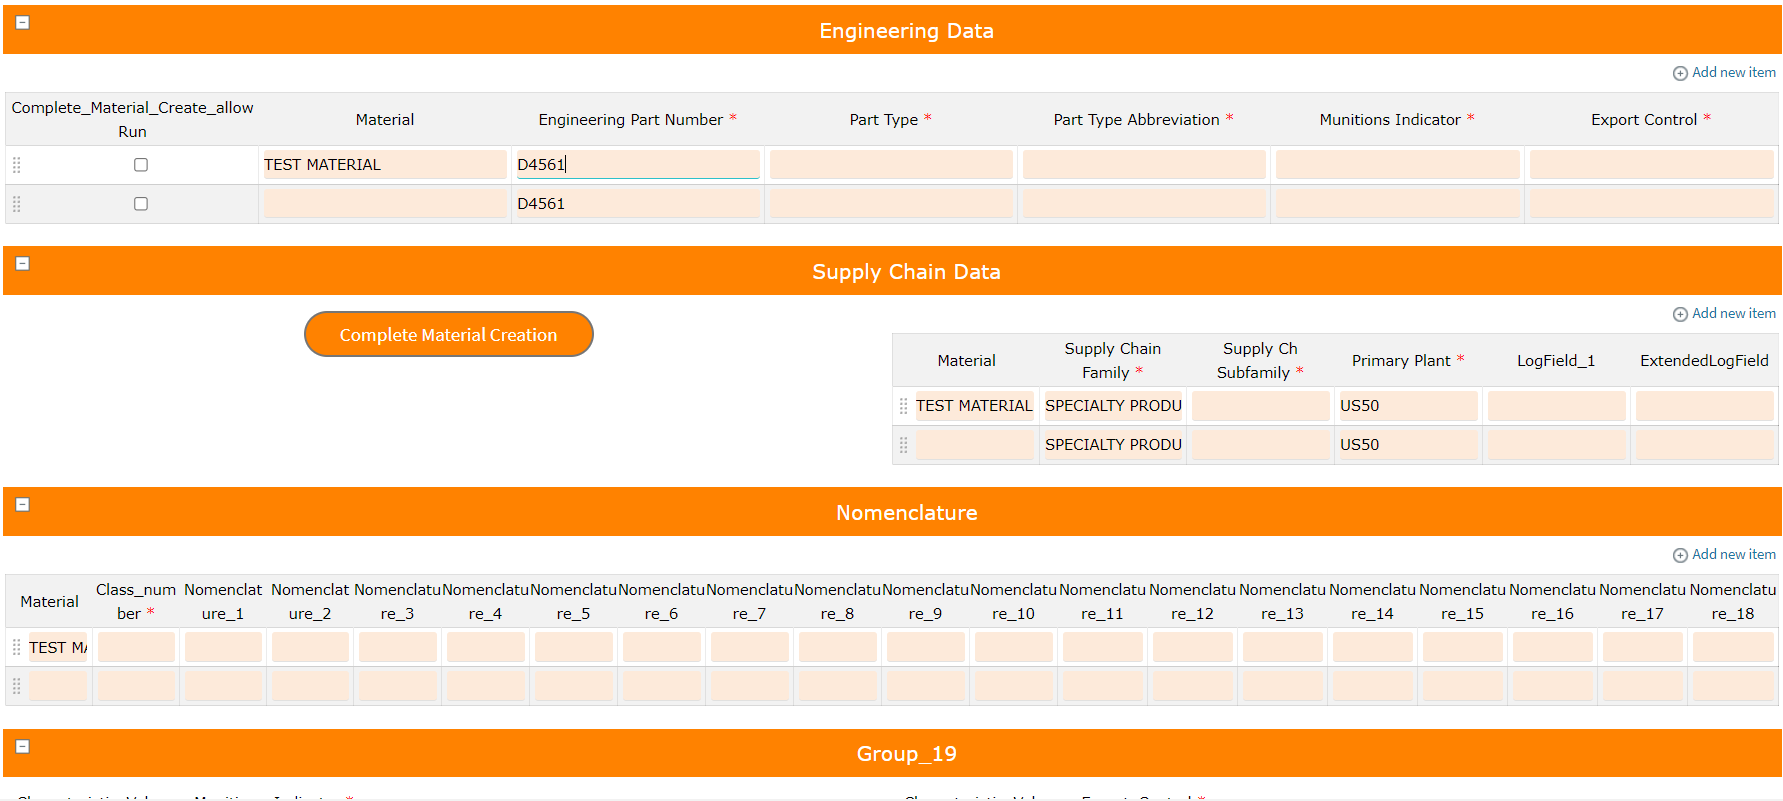Click first row Class_number field in Nomenclature
This screenshot has height=801, width=1783.
(136, 647)
